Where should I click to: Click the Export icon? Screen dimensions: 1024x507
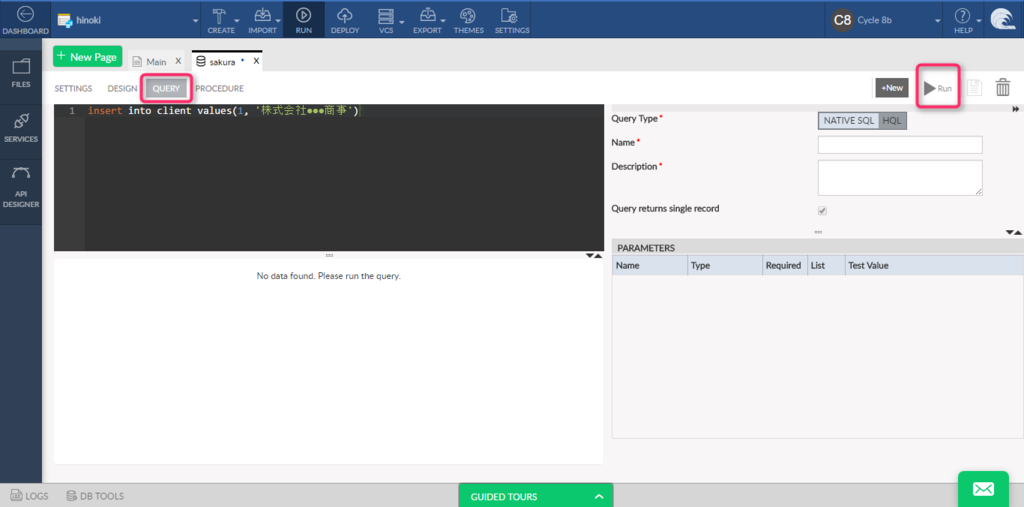pos(428,16)
